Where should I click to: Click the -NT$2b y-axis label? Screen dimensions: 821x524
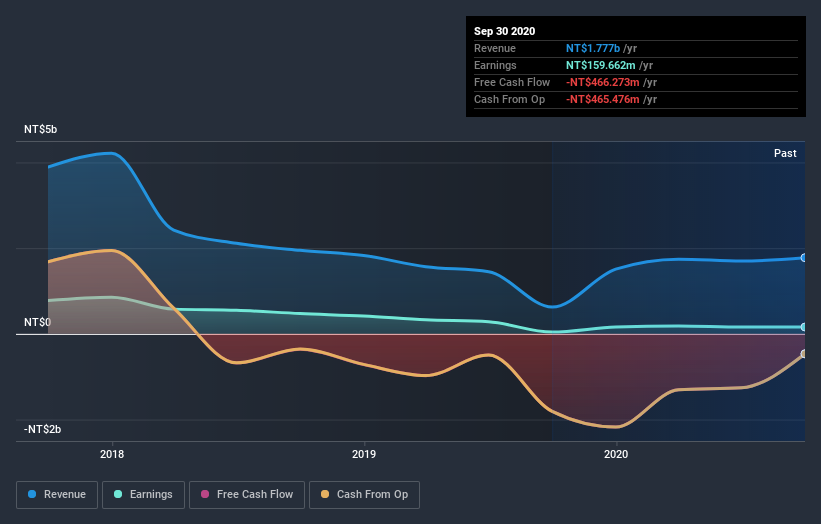[42, 429]
